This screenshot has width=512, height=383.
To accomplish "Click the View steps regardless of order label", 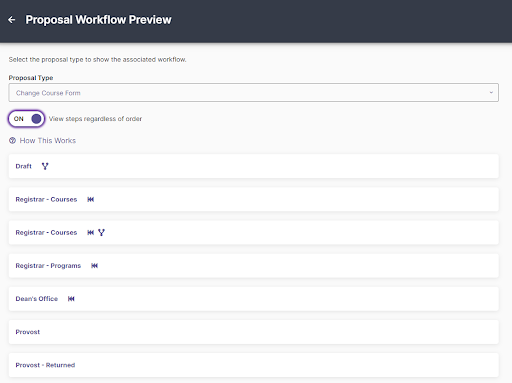I will click(95, 119).
